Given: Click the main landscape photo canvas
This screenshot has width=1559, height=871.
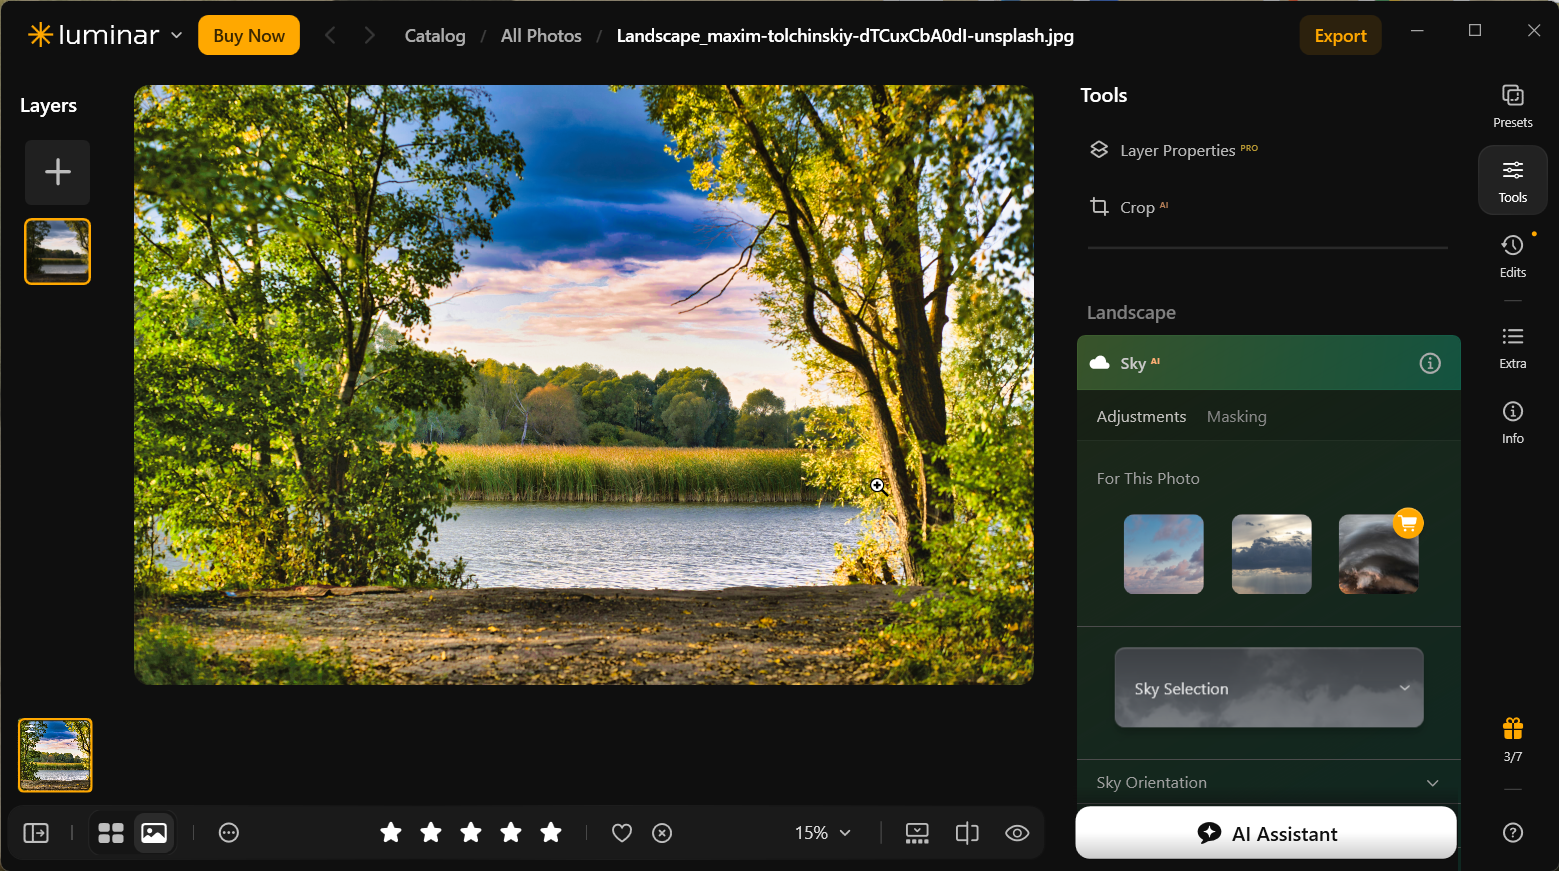Looking at the screenshot, I should pos(584,385).
